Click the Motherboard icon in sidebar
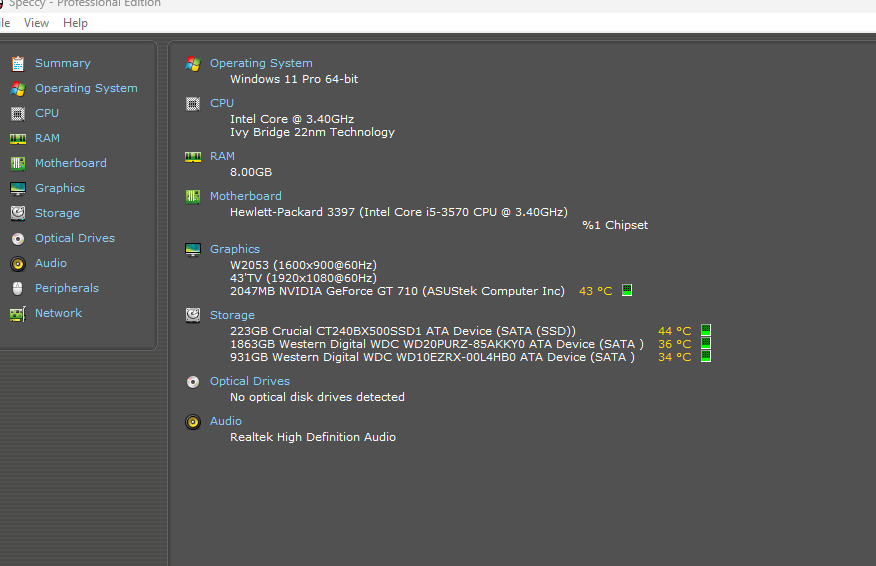 18,164
